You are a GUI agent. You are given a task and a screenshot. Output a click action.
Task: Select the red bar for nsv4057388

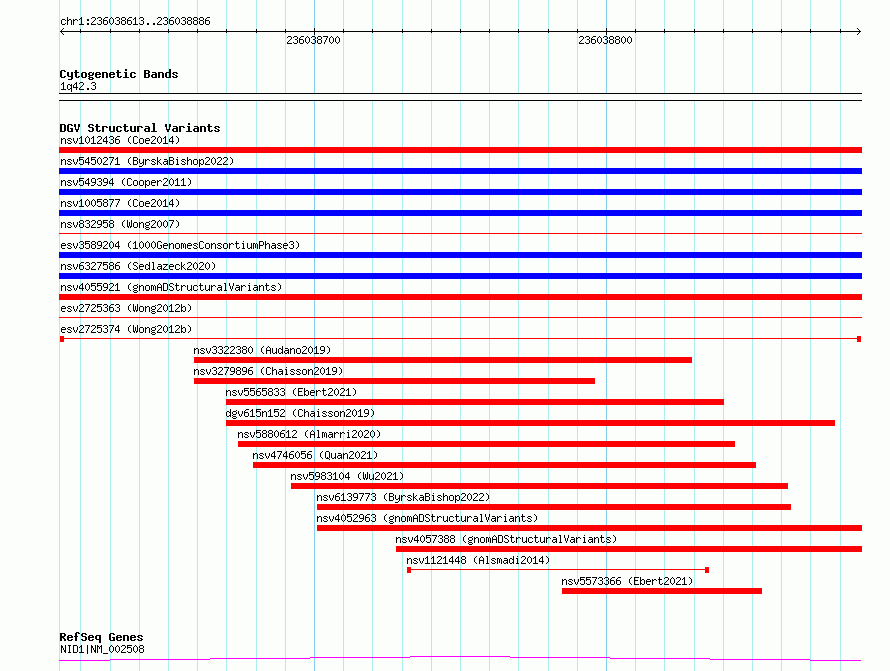coord(629,549)
